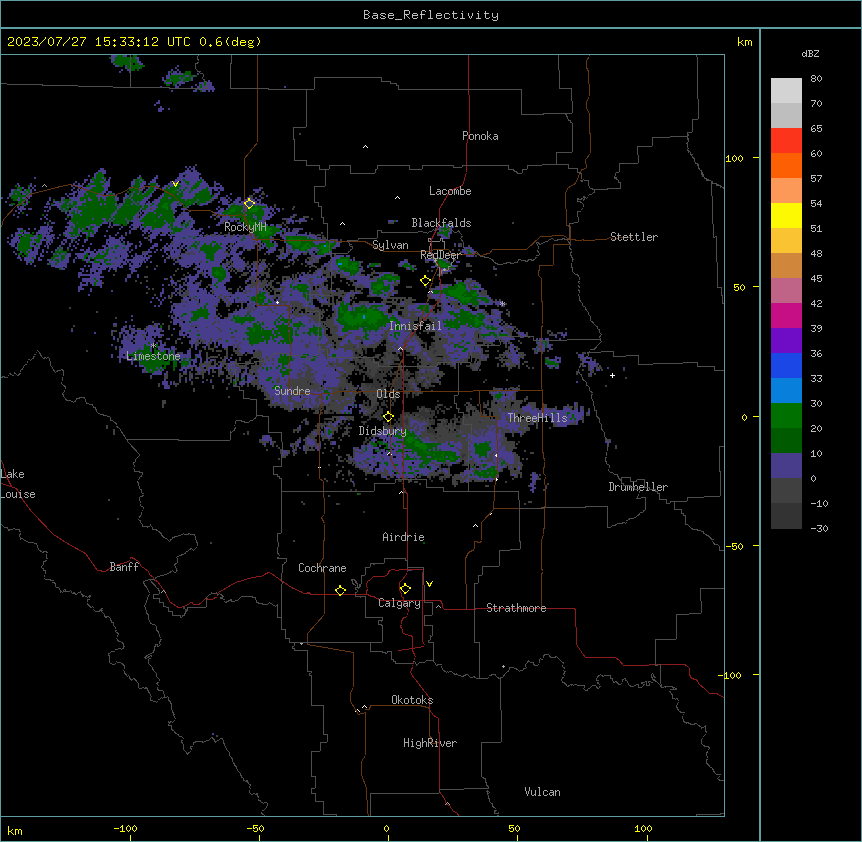862x842 pixels.
Task: Click the Sundre city label
Action: click(292, 391)
